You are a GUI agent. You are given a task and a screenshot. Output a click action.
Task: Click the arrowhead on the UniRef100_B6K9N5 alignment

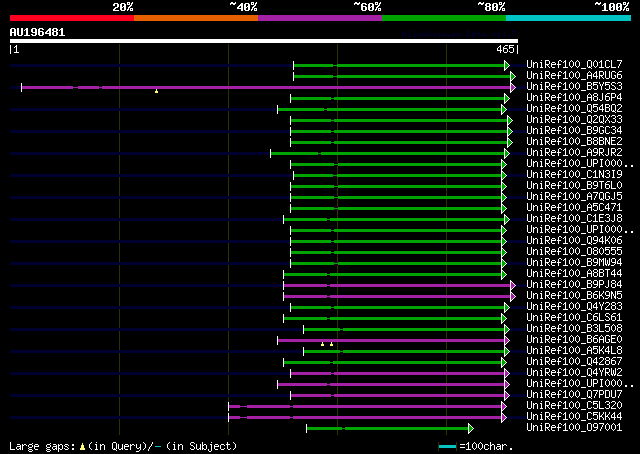512,296
